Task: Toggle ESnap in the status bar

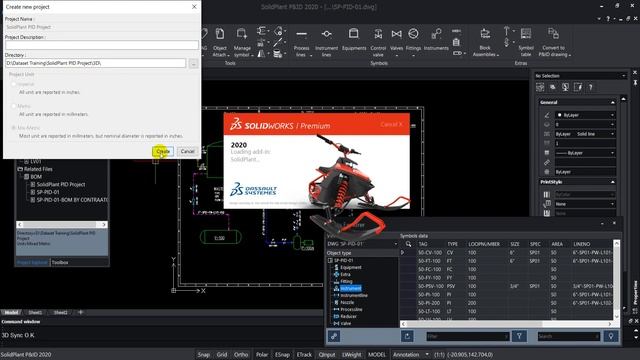Action: pyautogui.click(x=282, y=355)
